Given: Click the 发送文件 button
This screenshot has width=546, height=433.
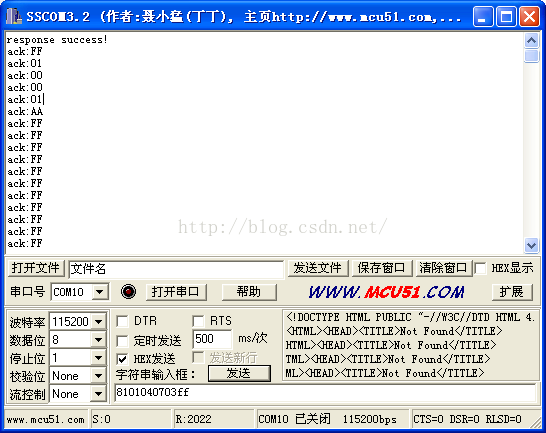Looking at the screenshot, I should point(318,268).
